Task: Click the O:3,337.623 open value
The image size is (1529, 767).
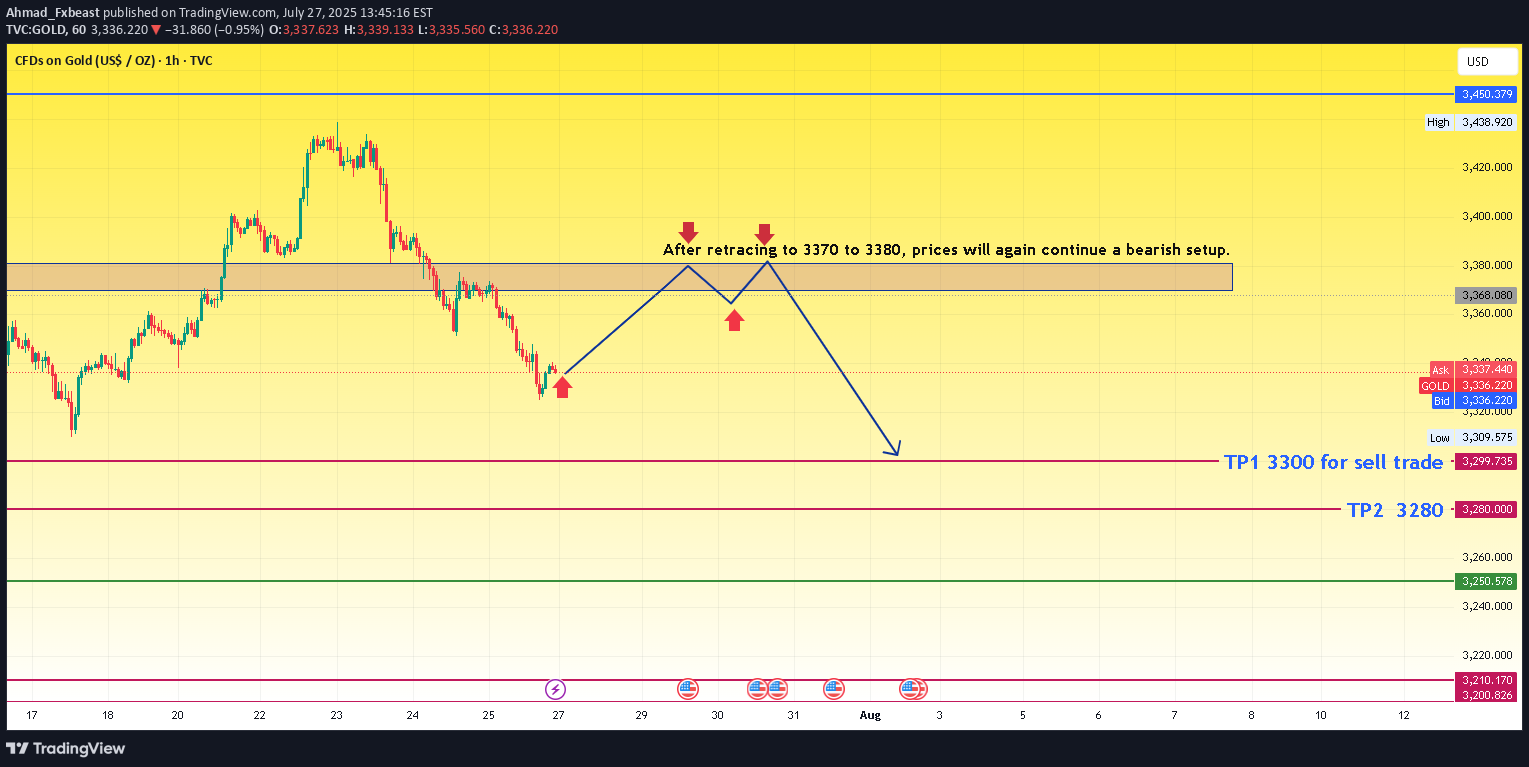Action: [304, 30]
